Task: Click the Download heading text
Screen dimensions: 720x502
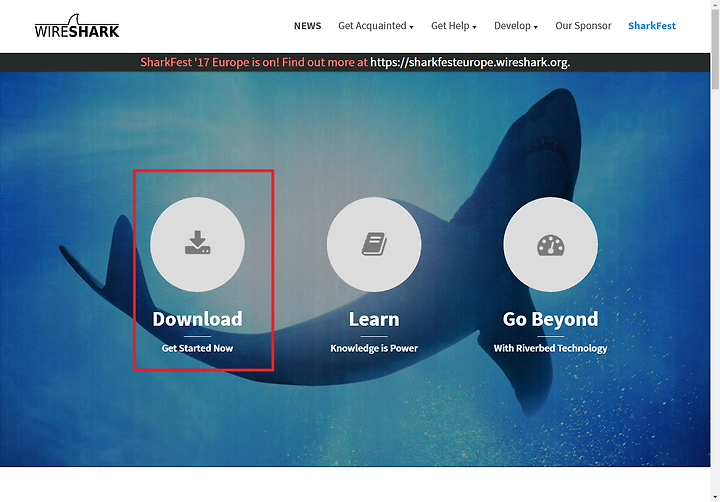Action: [x=197, y=319]
